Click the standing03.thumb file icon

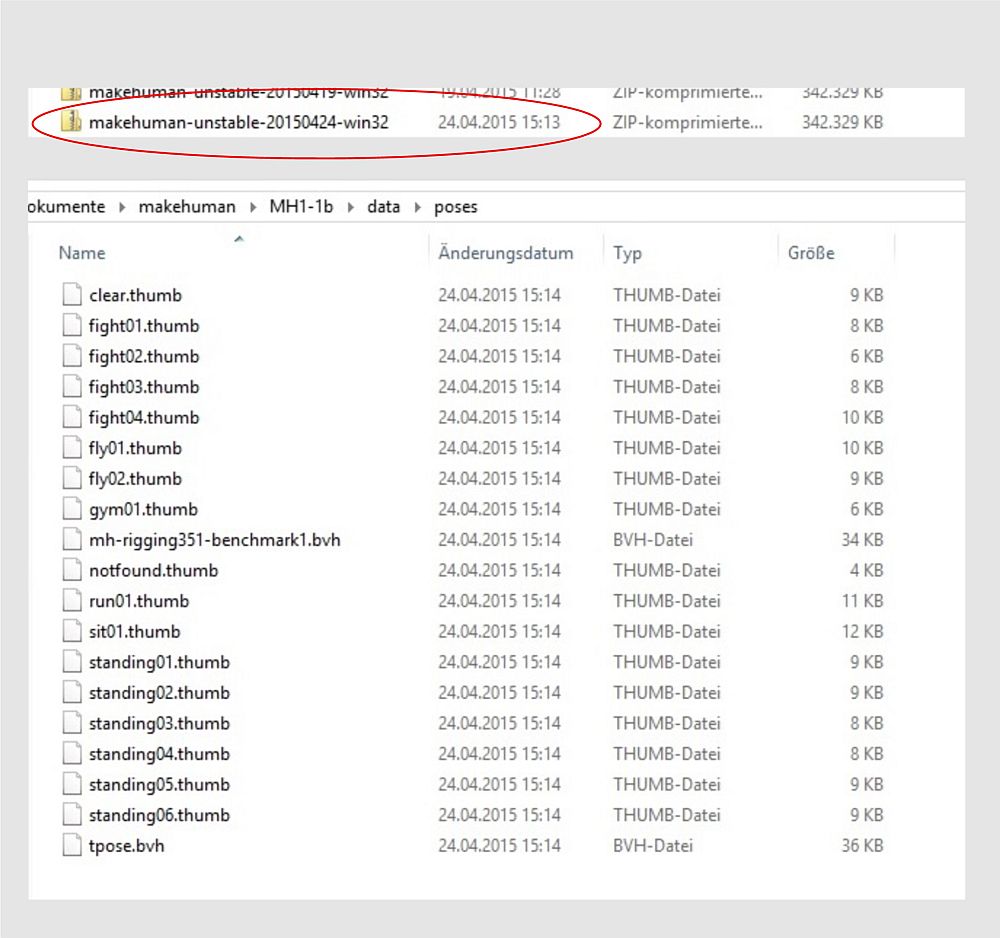[72, 723]
